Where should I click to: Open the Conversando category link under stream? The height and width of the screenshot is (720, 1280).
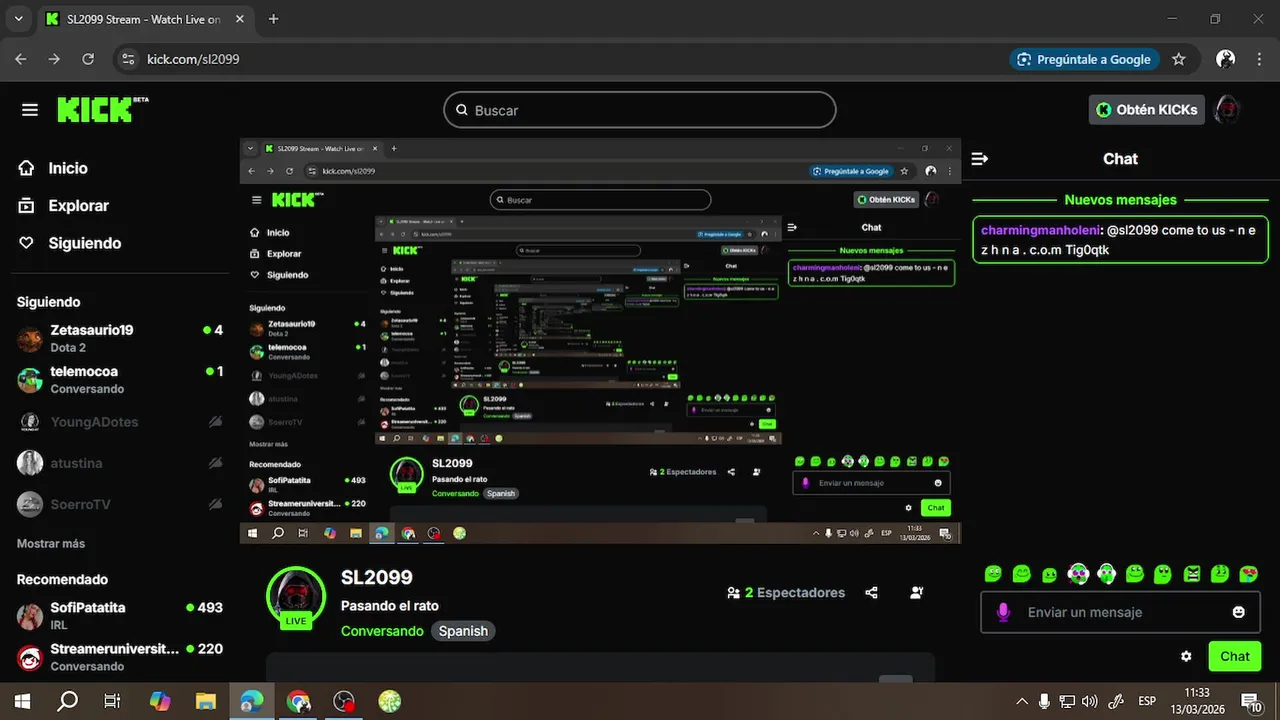[382, 631]
